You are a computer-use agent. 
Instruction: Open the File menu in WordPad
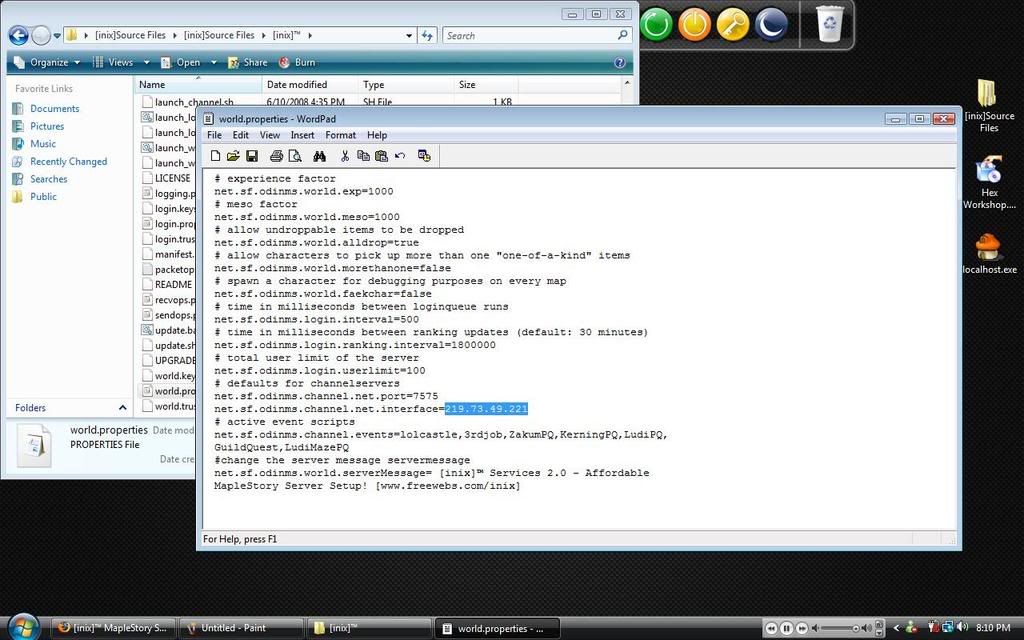(x=214, y=135)
